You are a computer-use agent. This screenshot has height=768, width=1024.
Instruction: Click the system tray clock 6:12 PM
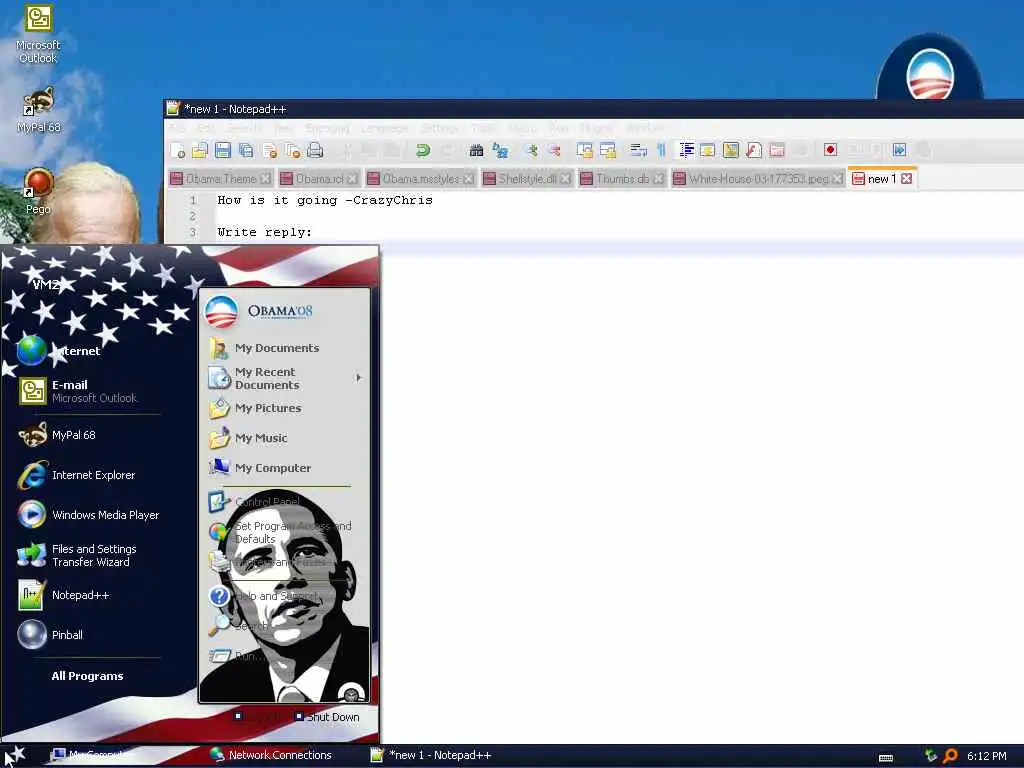[987, 756]
